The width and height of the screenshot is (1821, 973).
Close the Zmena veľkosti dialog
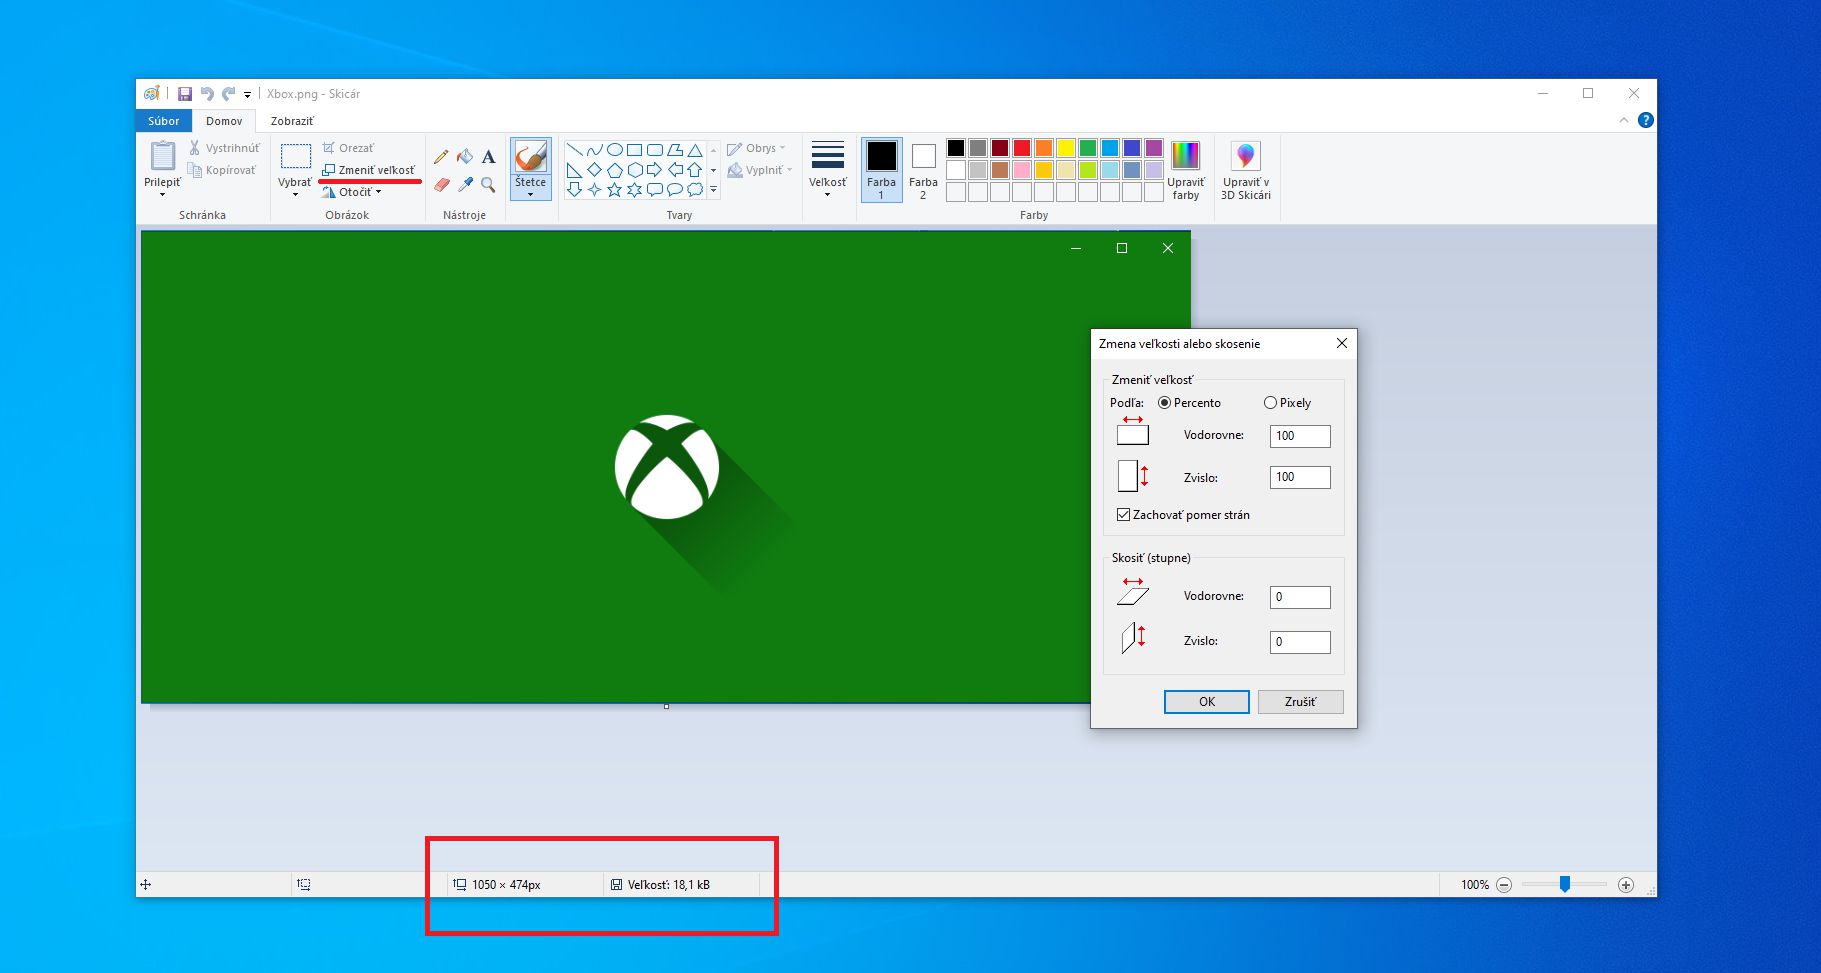[1342, 343]
